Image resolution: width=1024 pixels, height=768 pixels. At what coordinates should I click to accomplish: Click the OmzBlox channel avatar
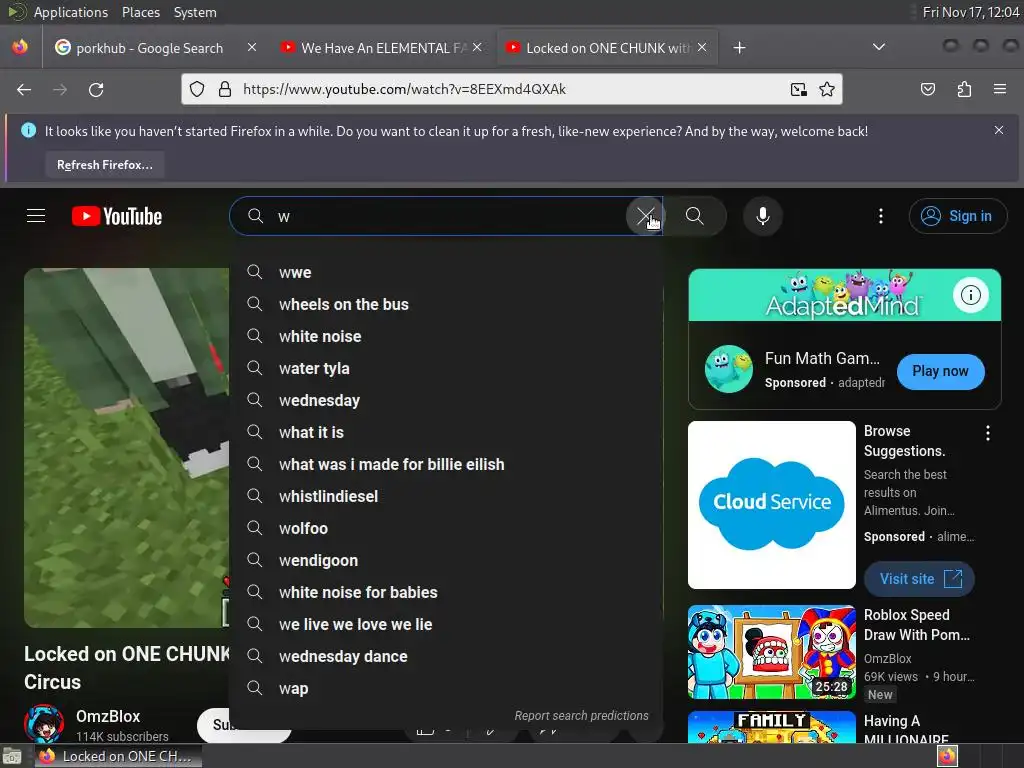tap(44, 724)
